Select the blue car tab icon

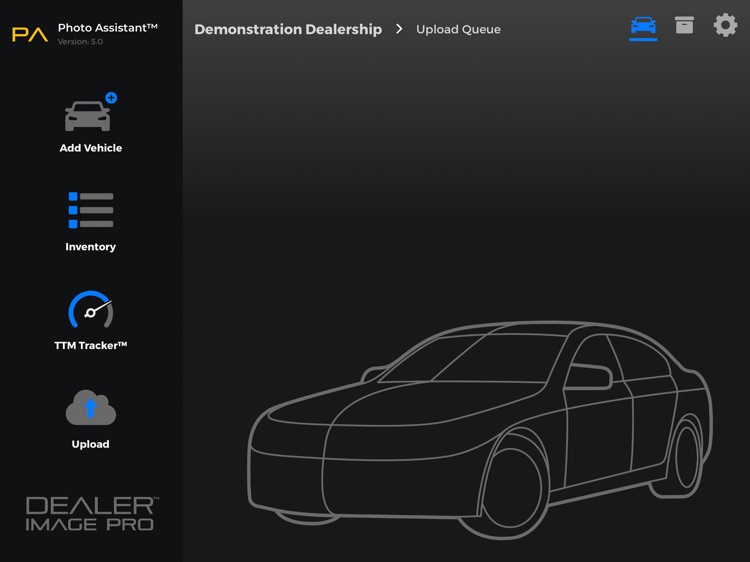pyautogui.click(x=643, y=25)
